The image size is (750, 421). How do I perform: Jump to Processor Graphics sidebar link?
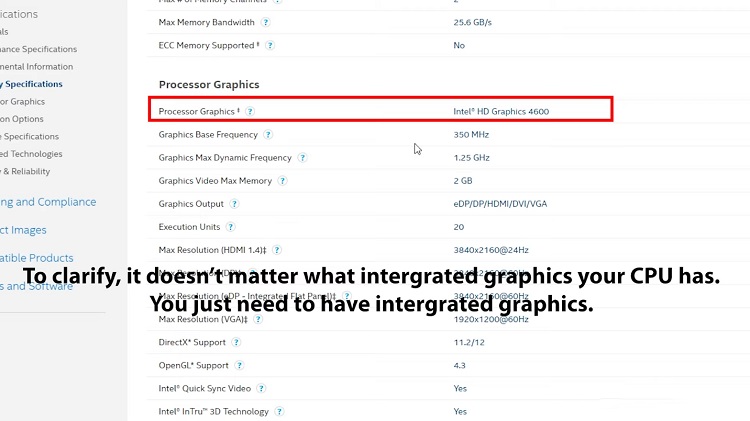[x=22, y=101]
